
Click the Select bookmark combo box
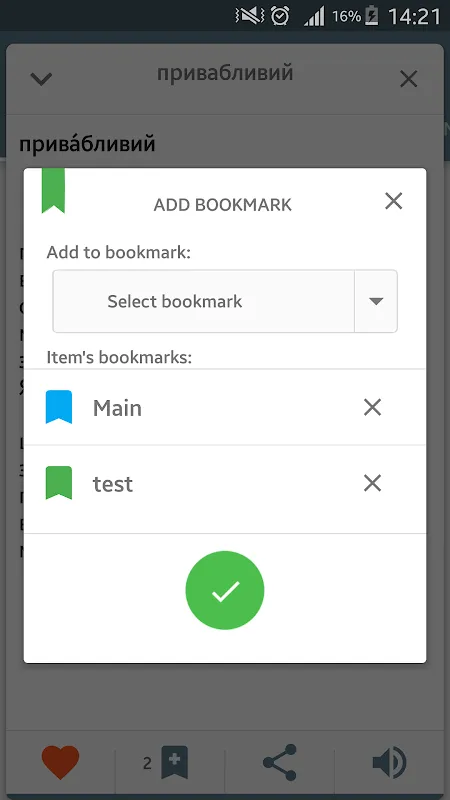225,302
